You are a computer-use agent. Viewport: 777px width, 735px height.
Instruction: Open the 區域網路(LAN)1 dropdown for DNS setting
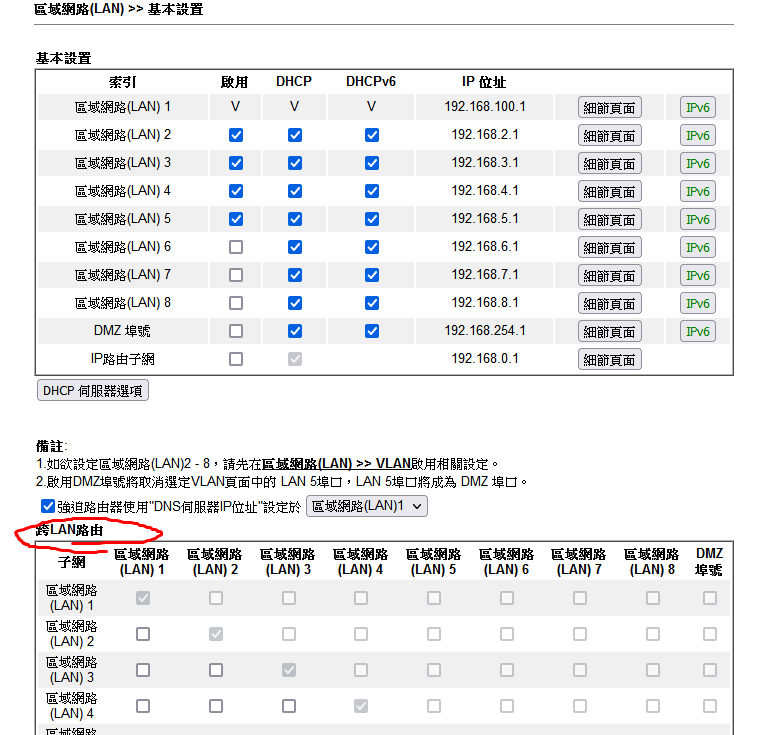pyautogui.click(x=366, y=507)
